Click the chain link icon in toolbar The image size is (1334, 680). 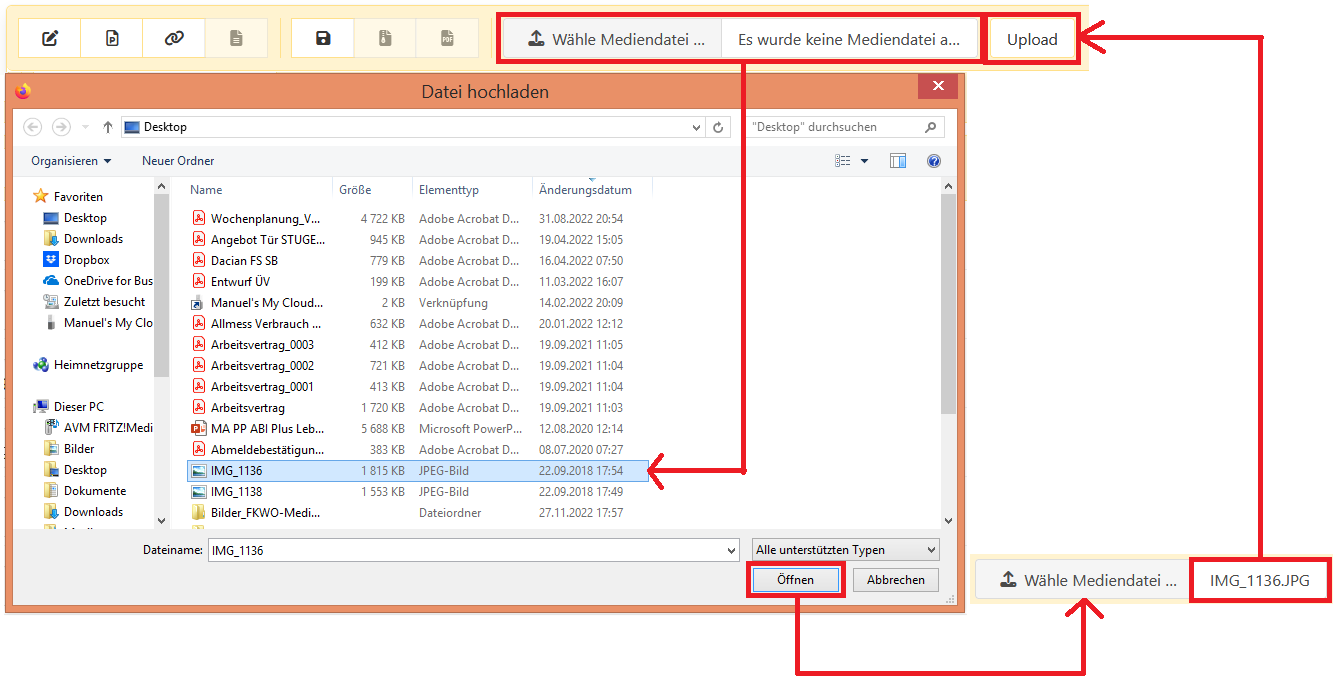174,39
